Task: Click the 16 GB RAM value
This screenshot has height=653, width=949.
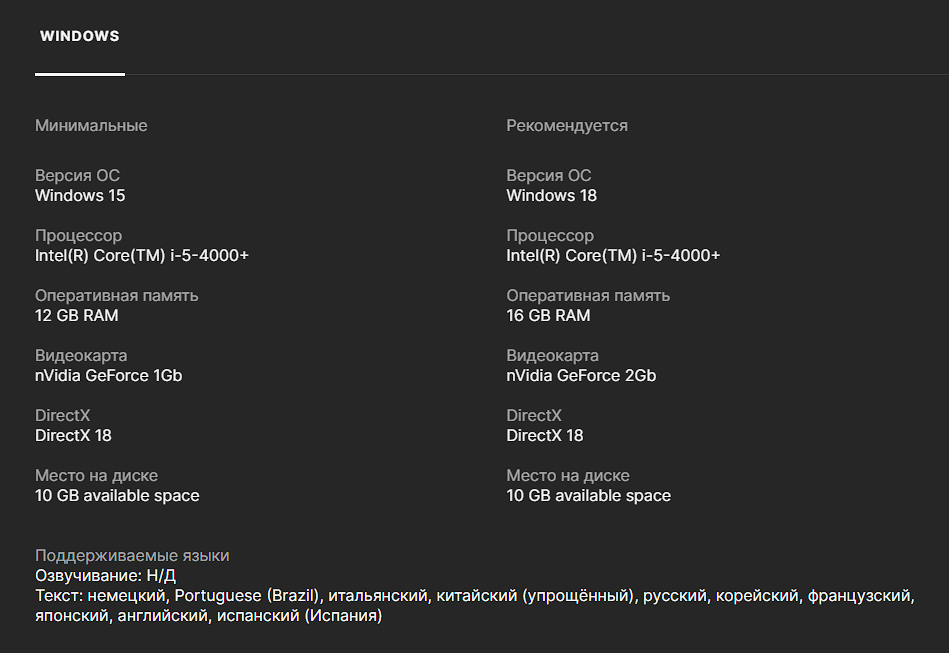Action: (x=548, y=315)
